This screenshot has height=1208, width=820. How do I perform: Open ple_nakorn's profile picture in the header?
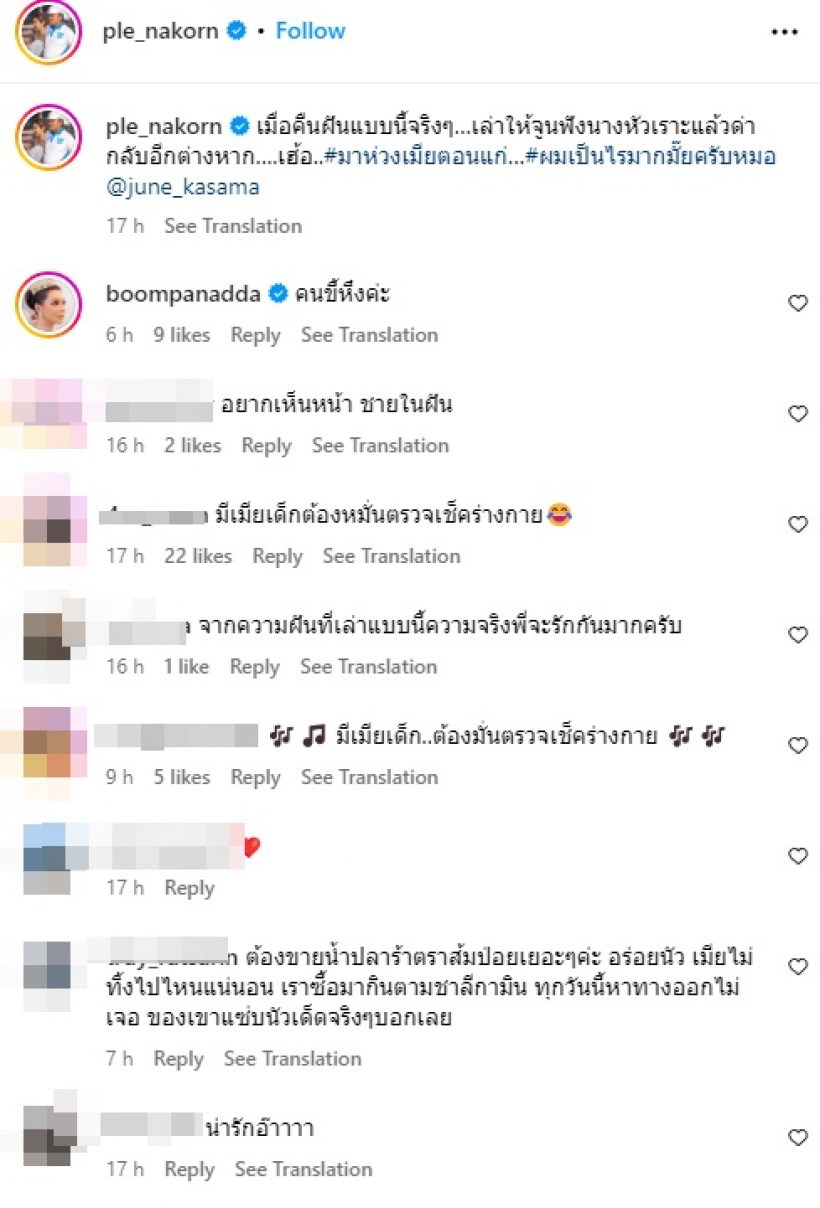pyautogui.click(x=48, y=32)
